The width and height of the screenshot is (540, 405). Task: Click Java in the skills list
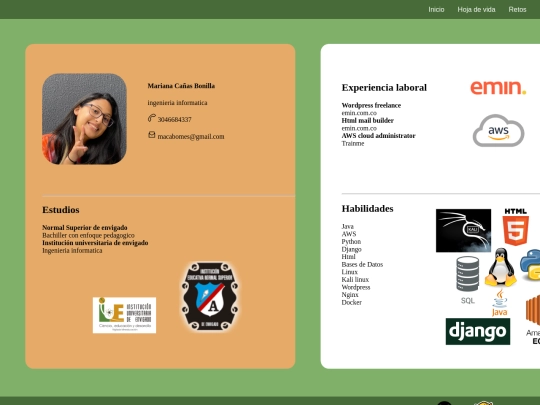[347, 226]
